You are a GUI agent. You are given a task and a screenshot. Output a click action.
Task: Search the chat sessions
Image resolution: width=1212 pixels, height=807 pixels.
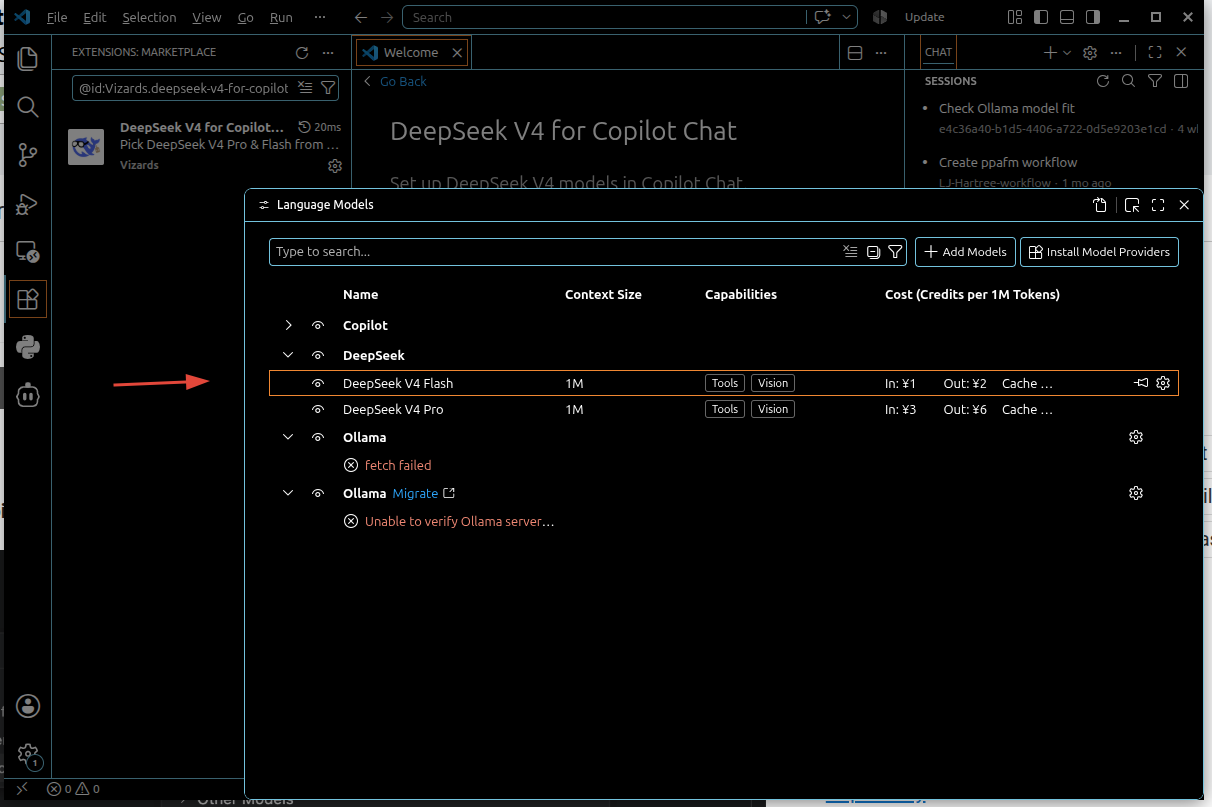(1128, 81)
